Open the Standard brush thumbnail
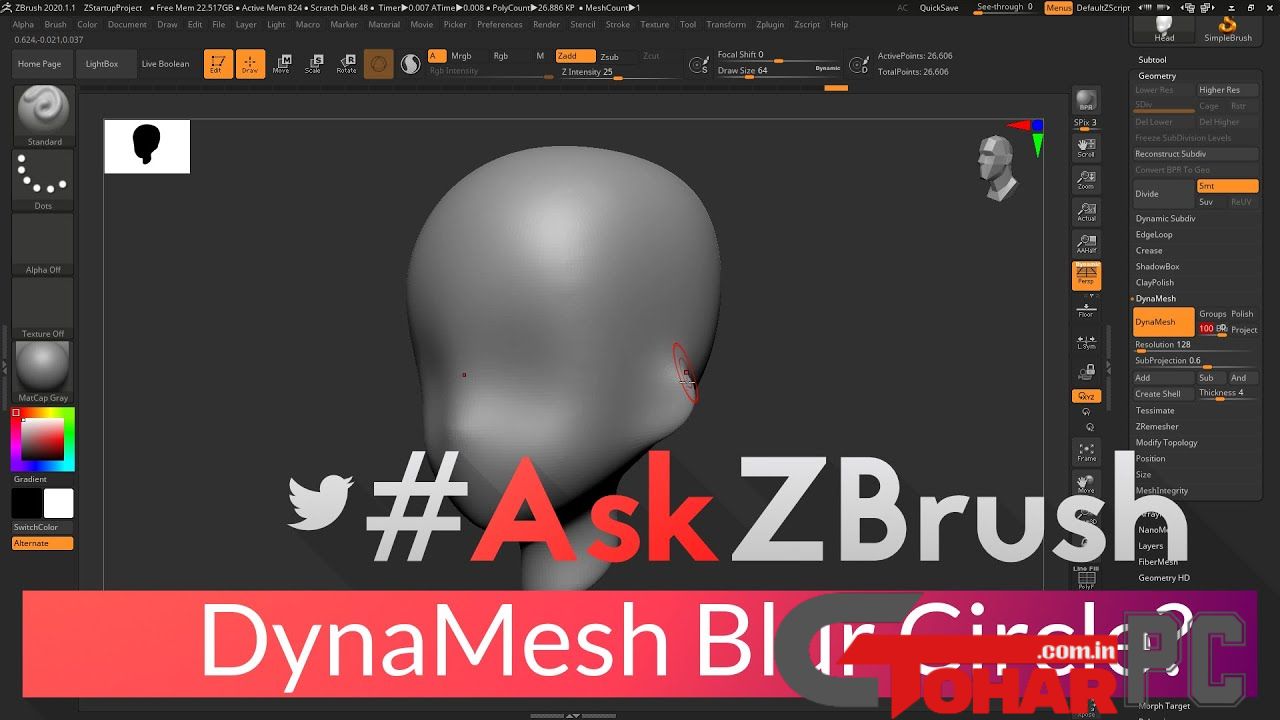 (x=43, y=116)
